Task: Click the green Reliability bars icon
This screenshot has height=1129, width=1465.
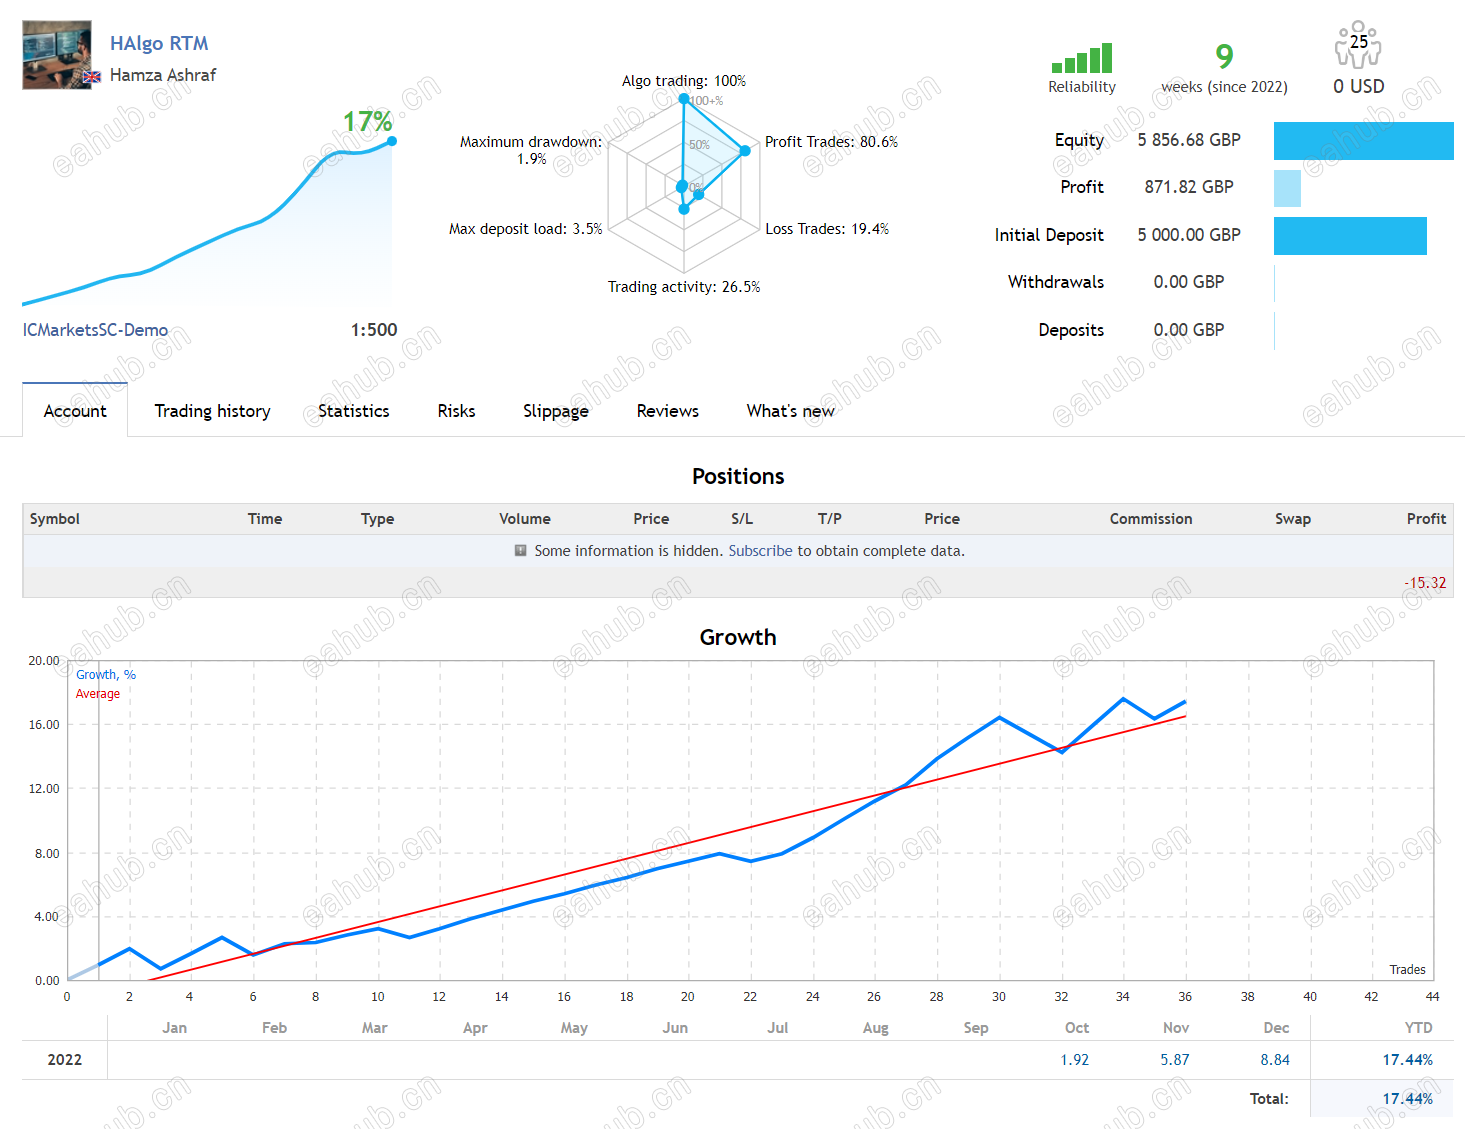Action: [1082, 59]
